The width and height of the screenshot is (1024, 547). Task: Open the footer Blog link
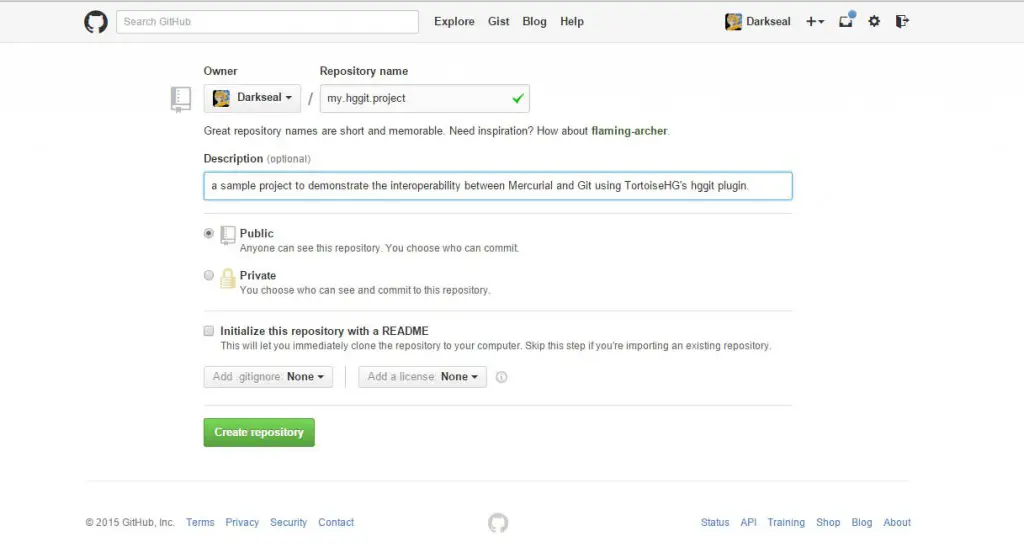[x=861, y=522]
